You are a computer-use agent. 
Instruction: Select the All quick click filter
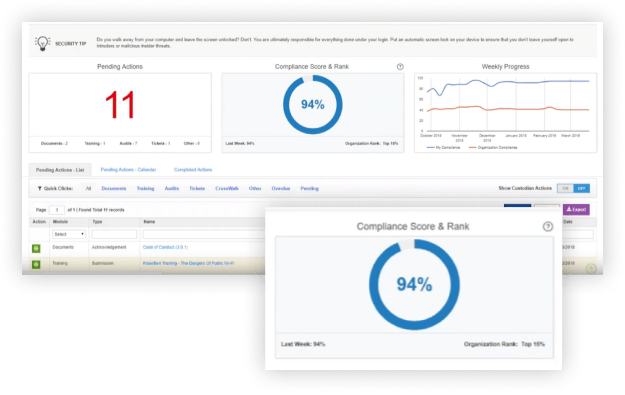[x=88, y=188]
